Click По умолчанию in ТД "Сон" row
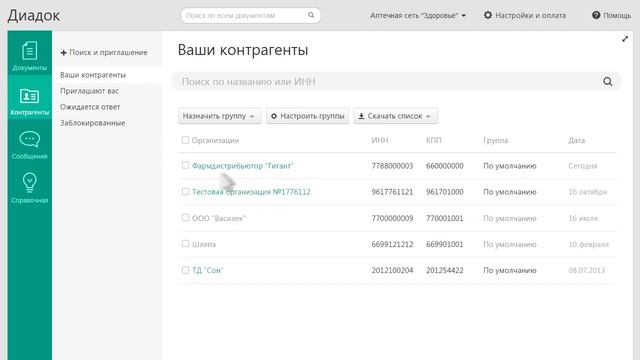Image resolution: width=640 pixels, height=360 pixels. pos(510,270)
